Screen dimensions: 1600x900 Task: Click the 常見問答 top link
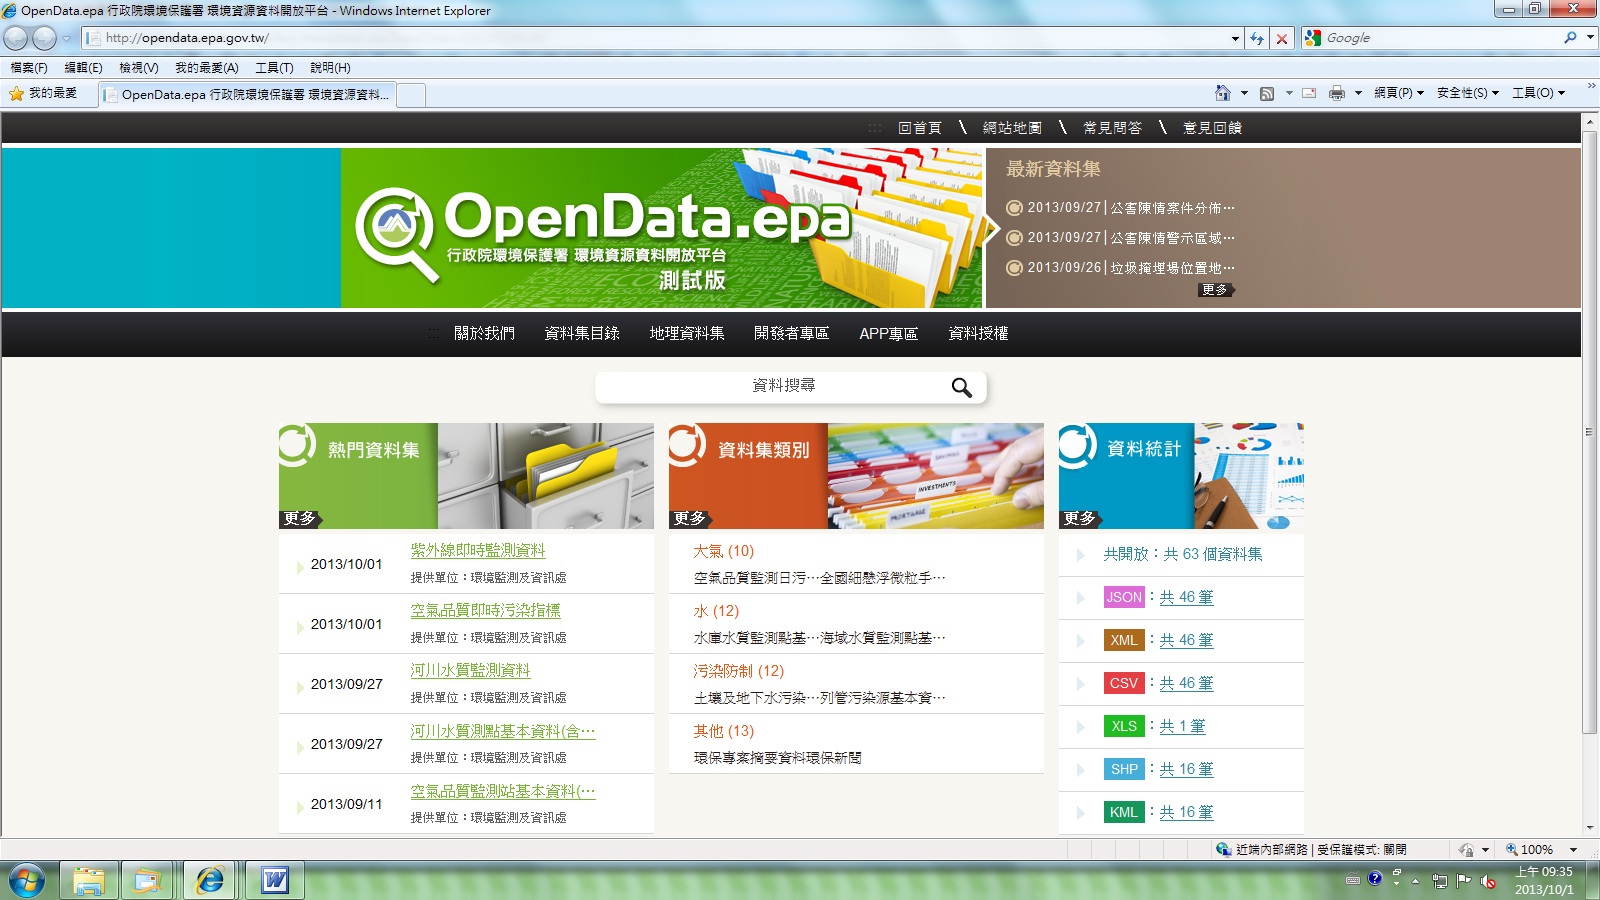(x=1112, y=128)
